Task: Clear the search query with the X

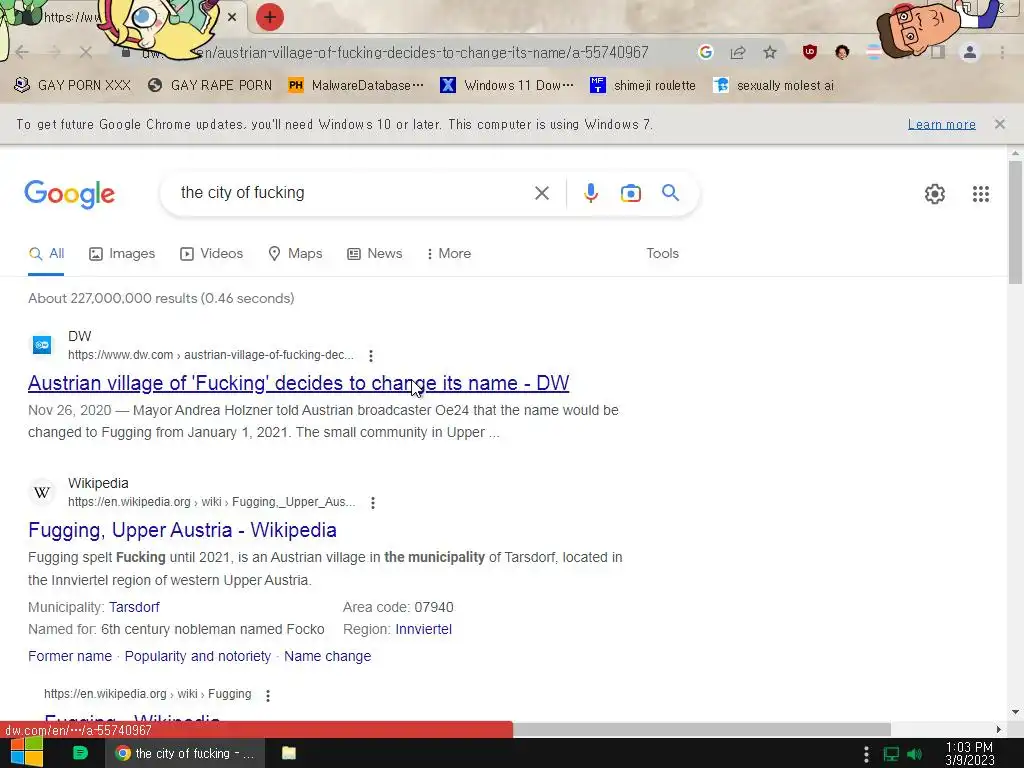Action: point(541,193)
